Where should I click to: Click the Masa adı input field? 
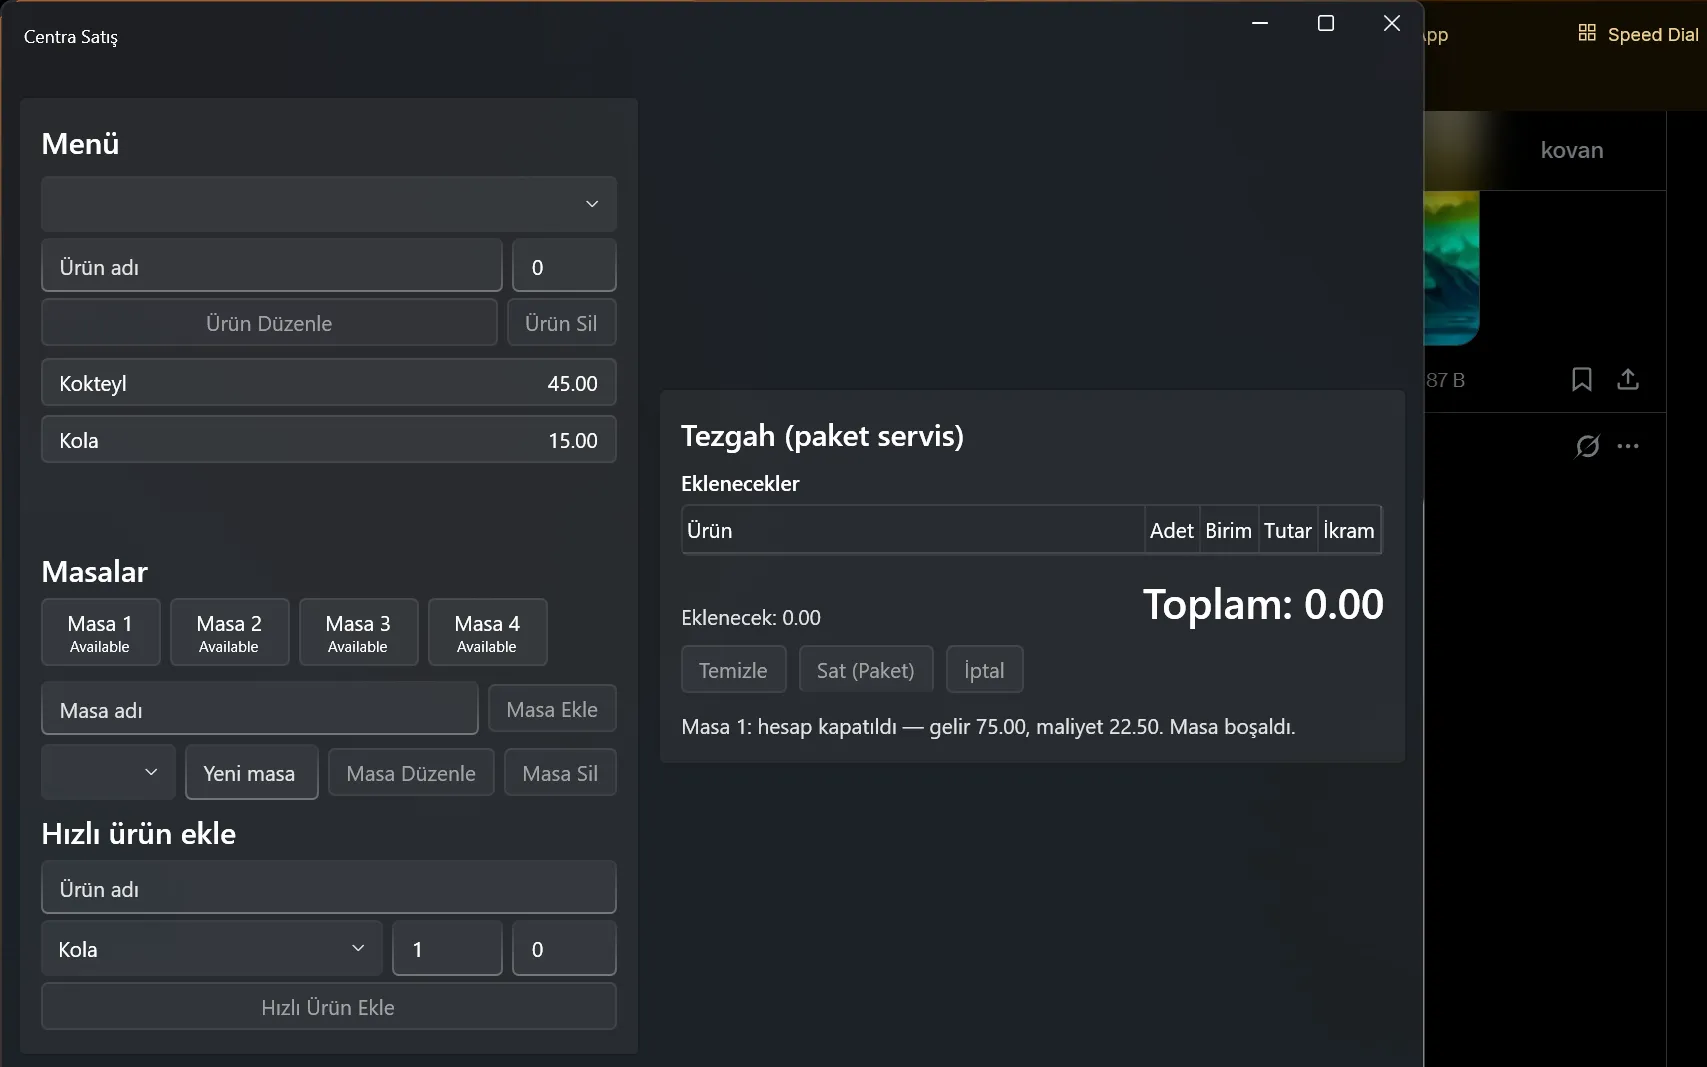click(x=259, y=709)
